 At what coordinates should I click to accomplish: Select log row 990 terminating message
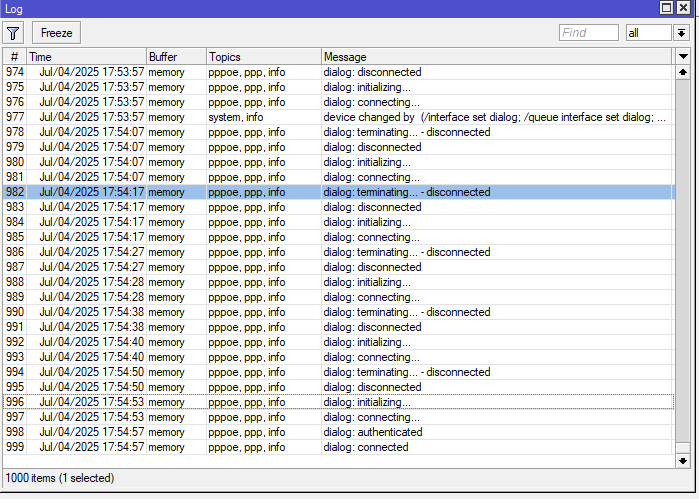click(338, 312)
